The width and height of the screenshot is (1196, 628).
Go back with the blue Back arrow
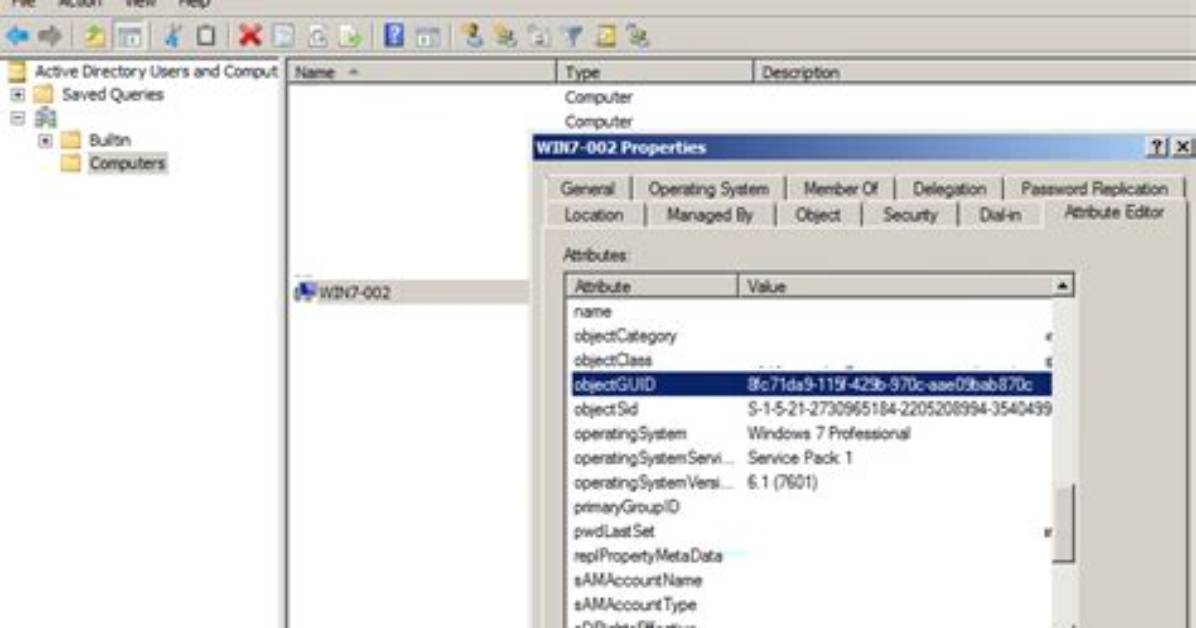tap(17, 36)
